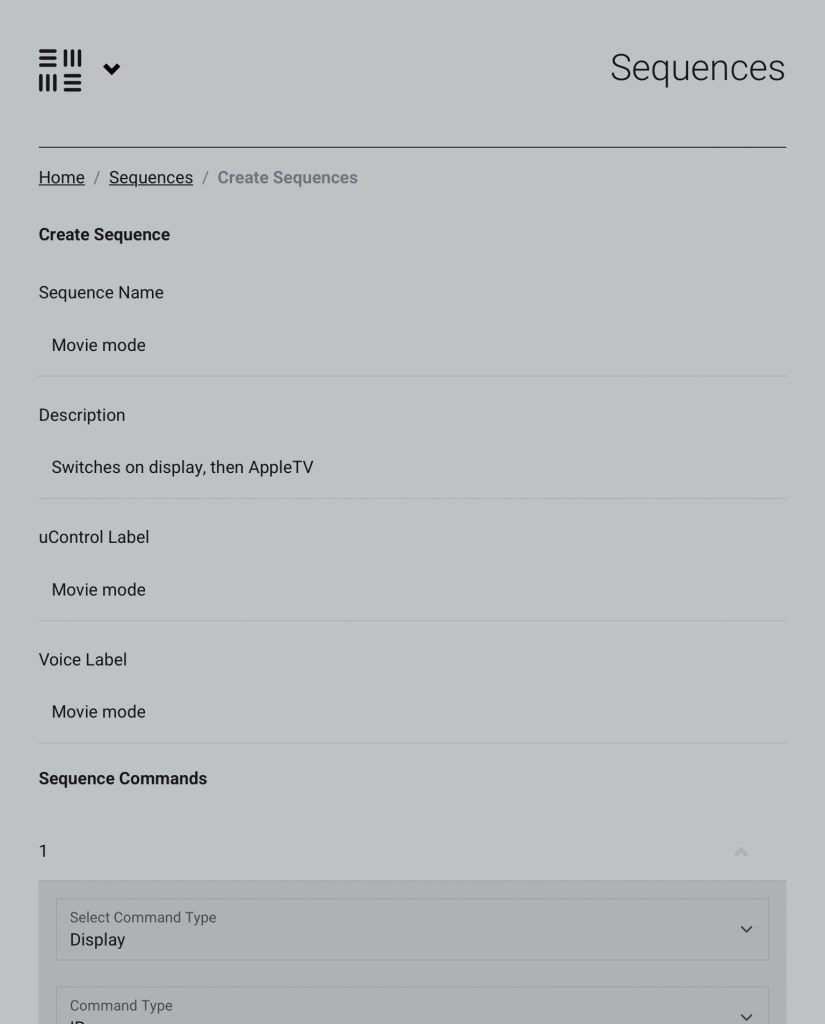Click into the Description text field
The width and height of the screenshot is (825, 1024).
pyautogui.click(x=412, y=468)
